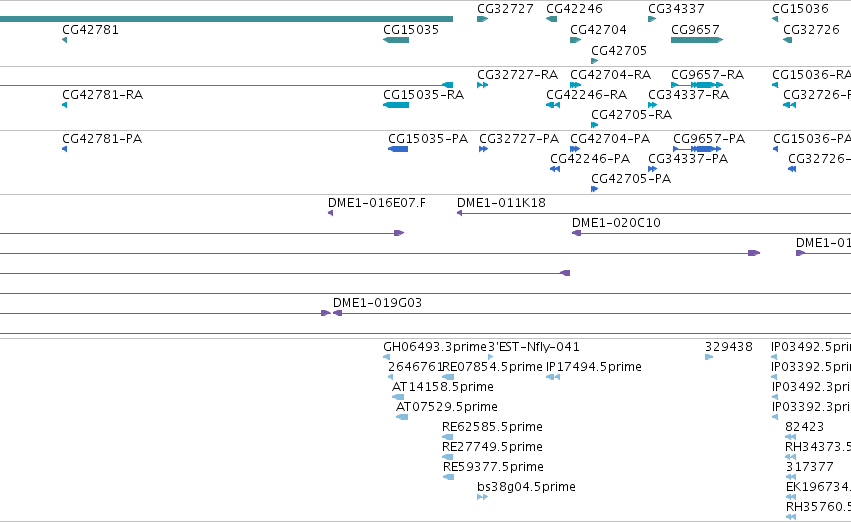Click the CG42246 gene label
Screen dimensions: 851x522
pos(574,9)
